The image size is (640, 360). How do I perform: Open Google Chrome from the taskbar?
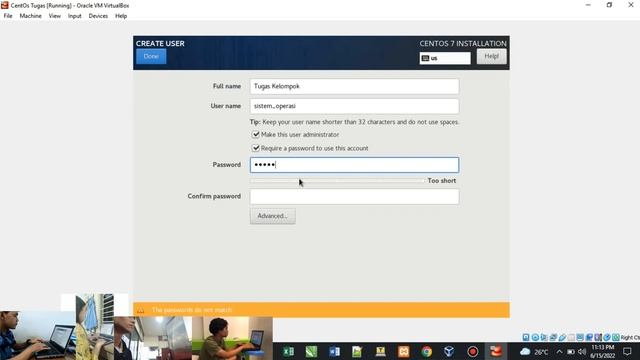click(x=427, y=351)
